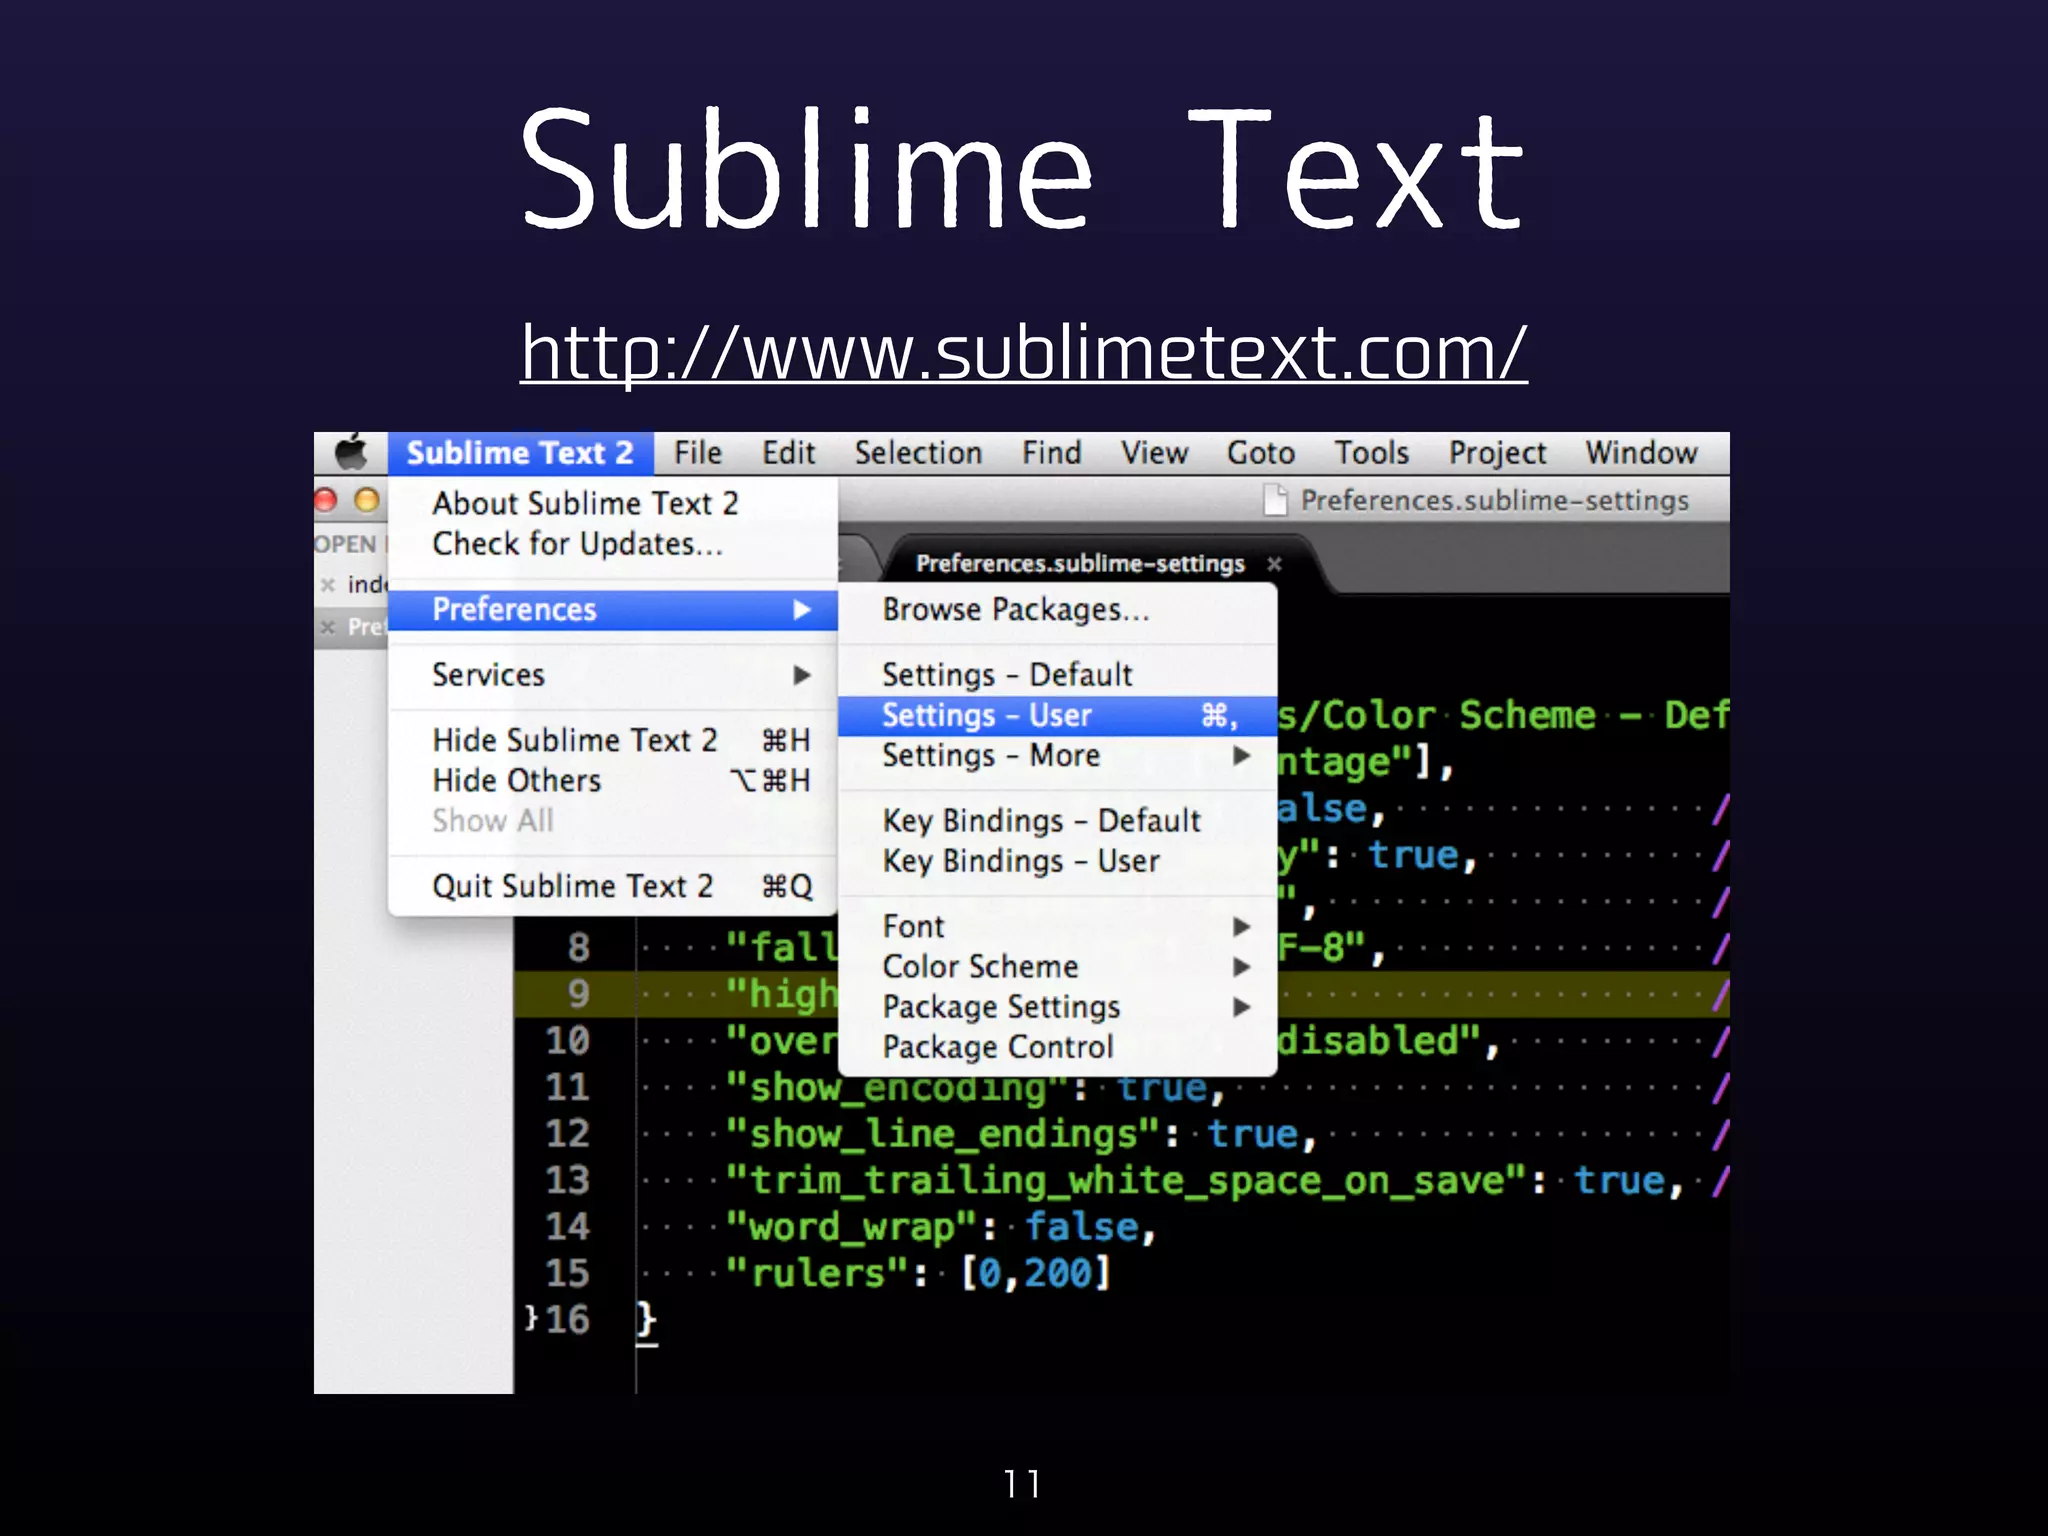Follow the http://www.sublimetext.com/ link
2048x1536 pixels.
click(x=1024, y=353)
